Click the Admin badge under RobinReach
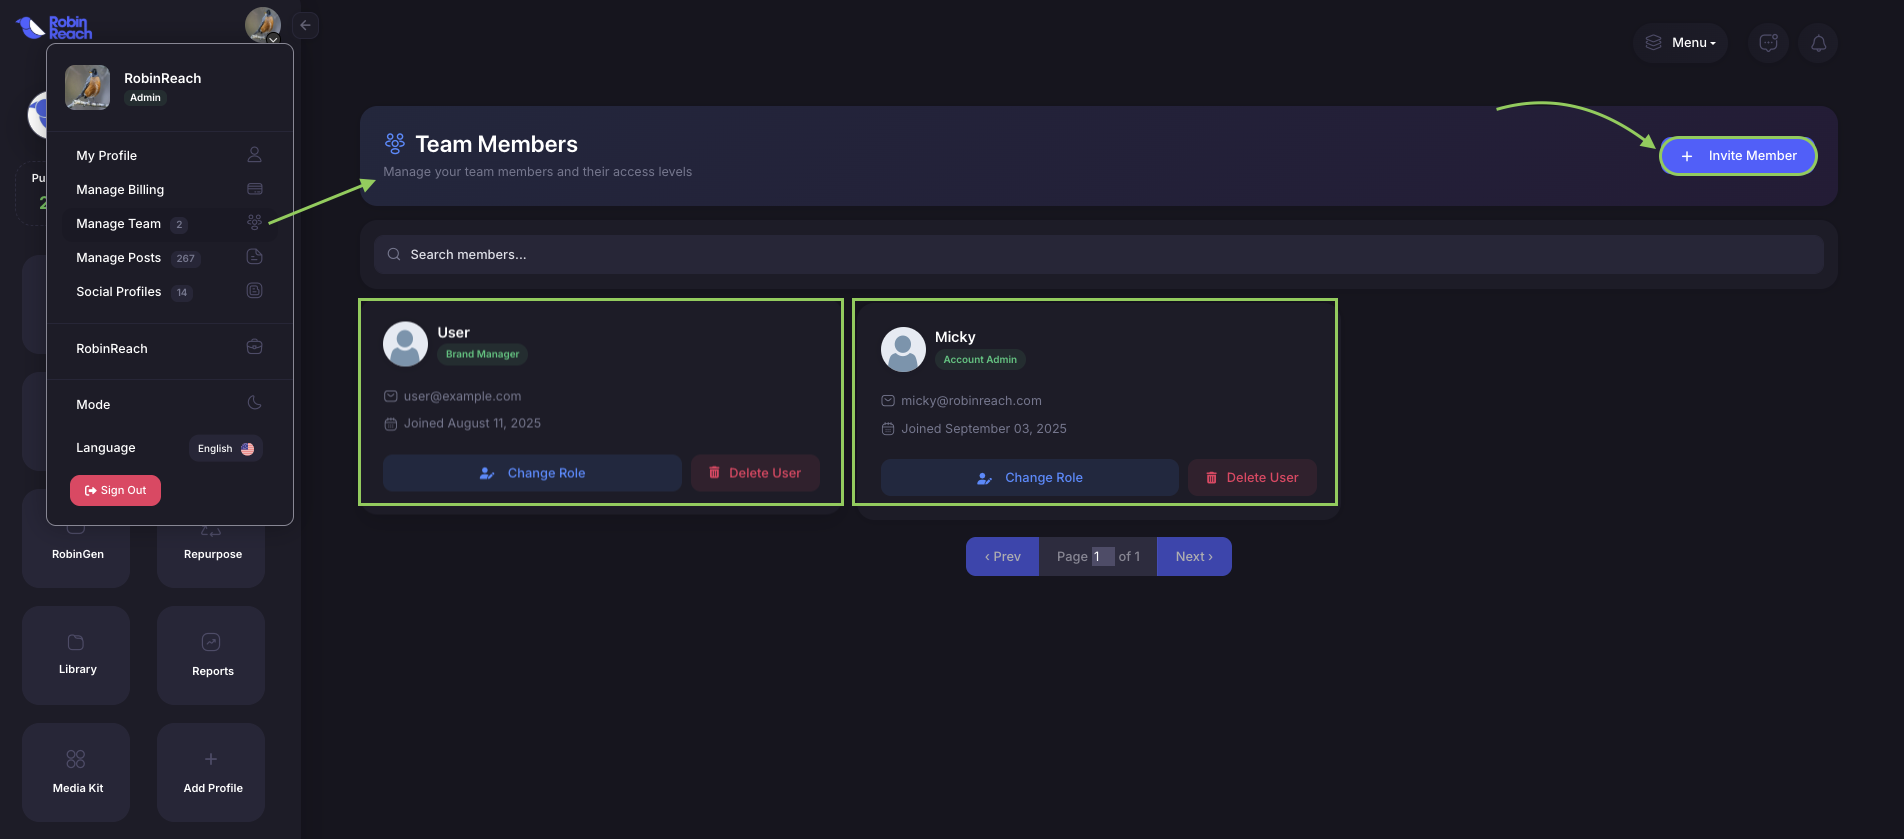This screenshot has height=839, width=1904. coord(145,98)
